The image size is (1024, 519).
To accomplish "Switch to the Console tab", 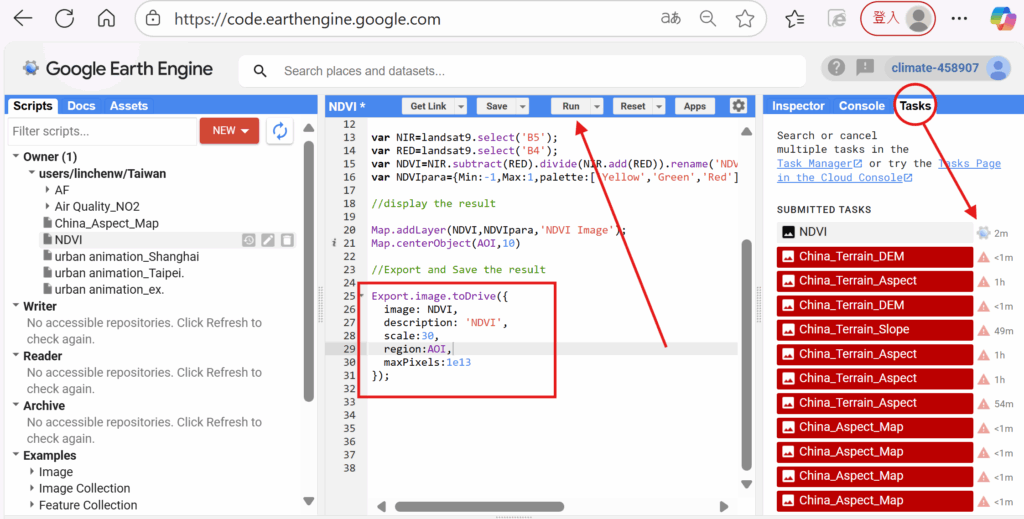I will click(x=861, y=106).
